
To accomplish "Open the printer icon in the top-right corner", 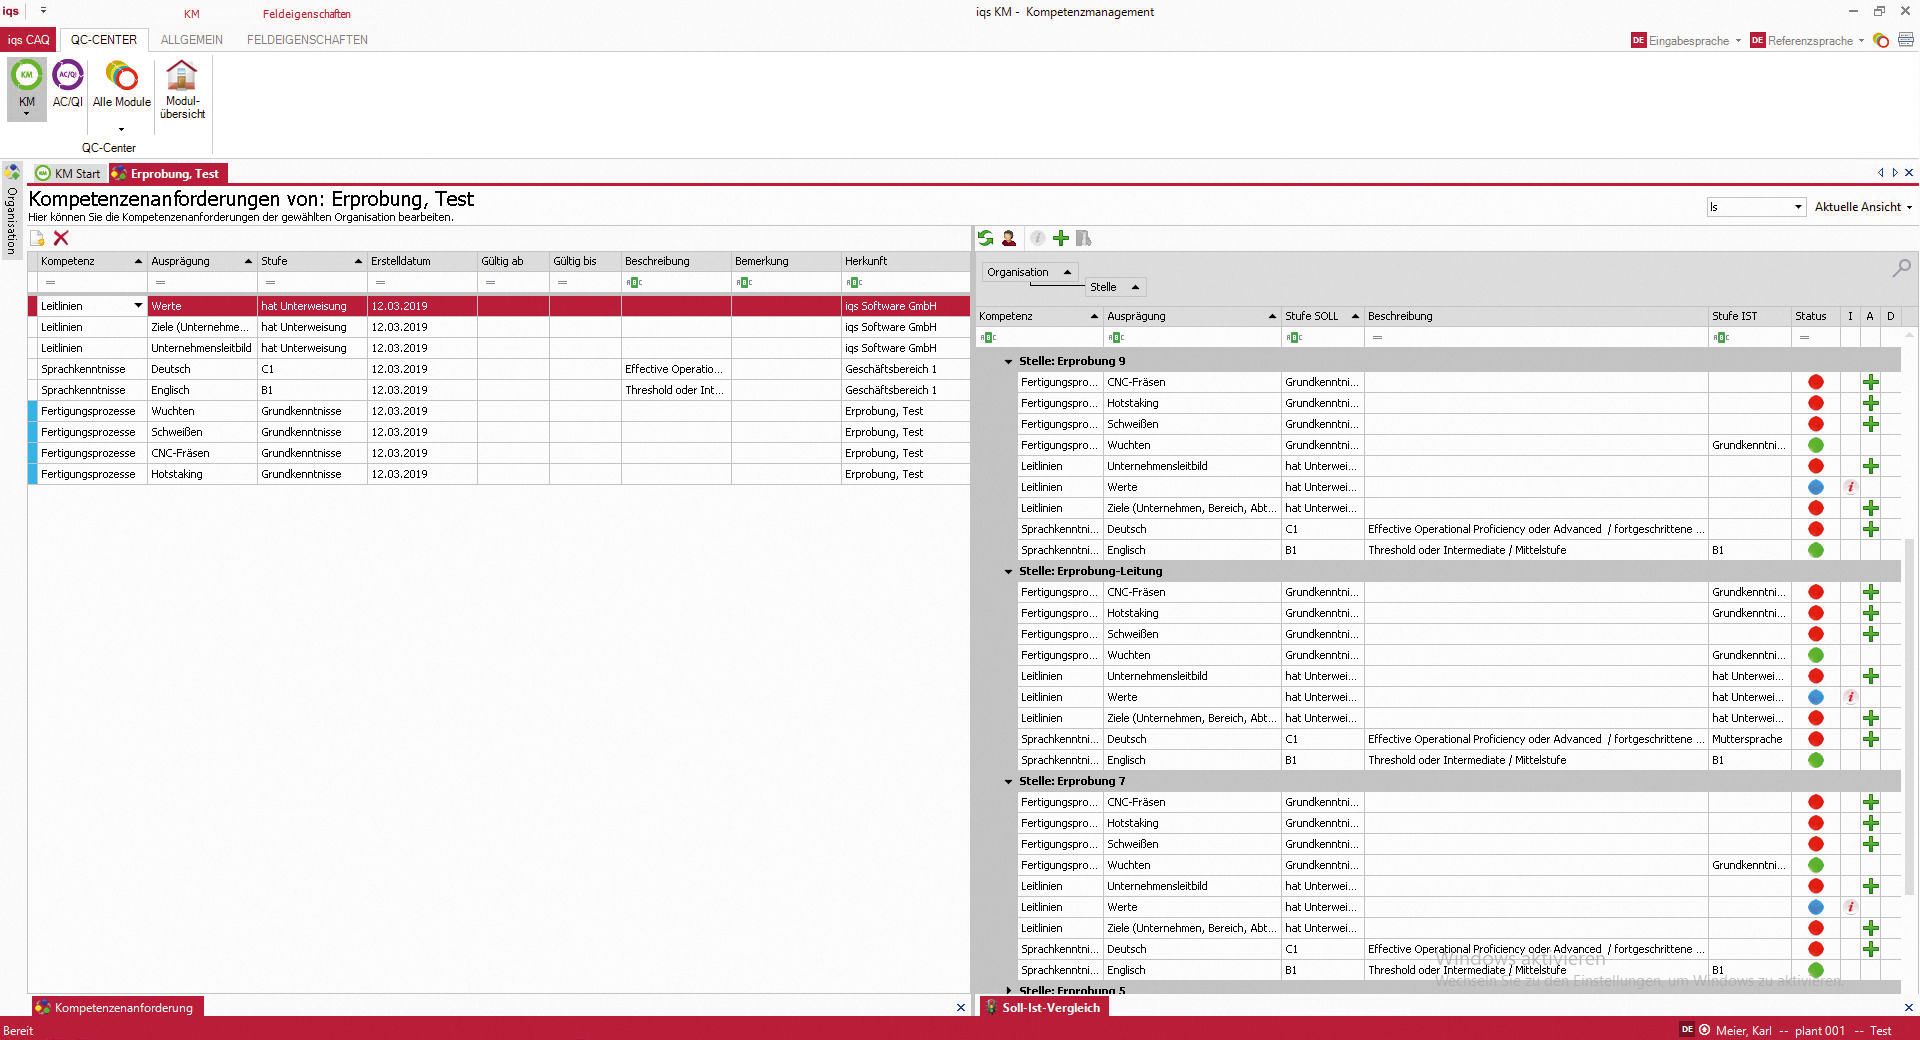I will tap(1908, 41).
